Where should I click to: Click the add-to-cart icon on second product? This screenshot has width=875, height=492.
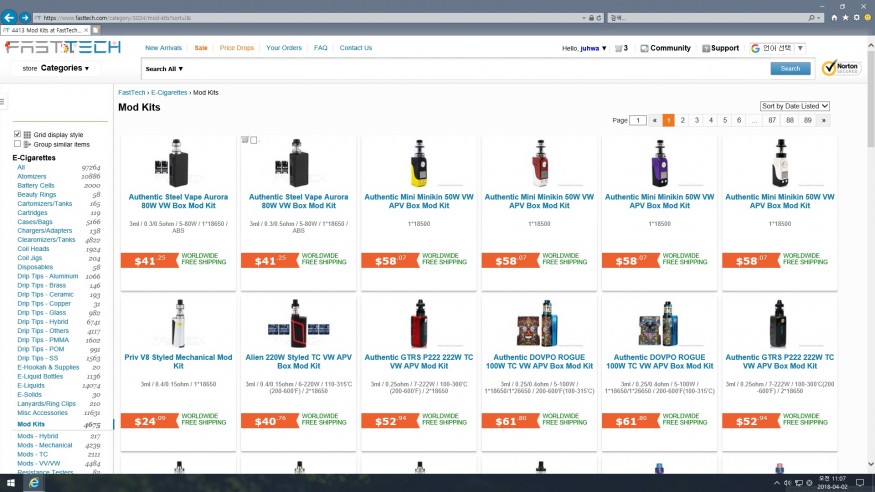245,140
